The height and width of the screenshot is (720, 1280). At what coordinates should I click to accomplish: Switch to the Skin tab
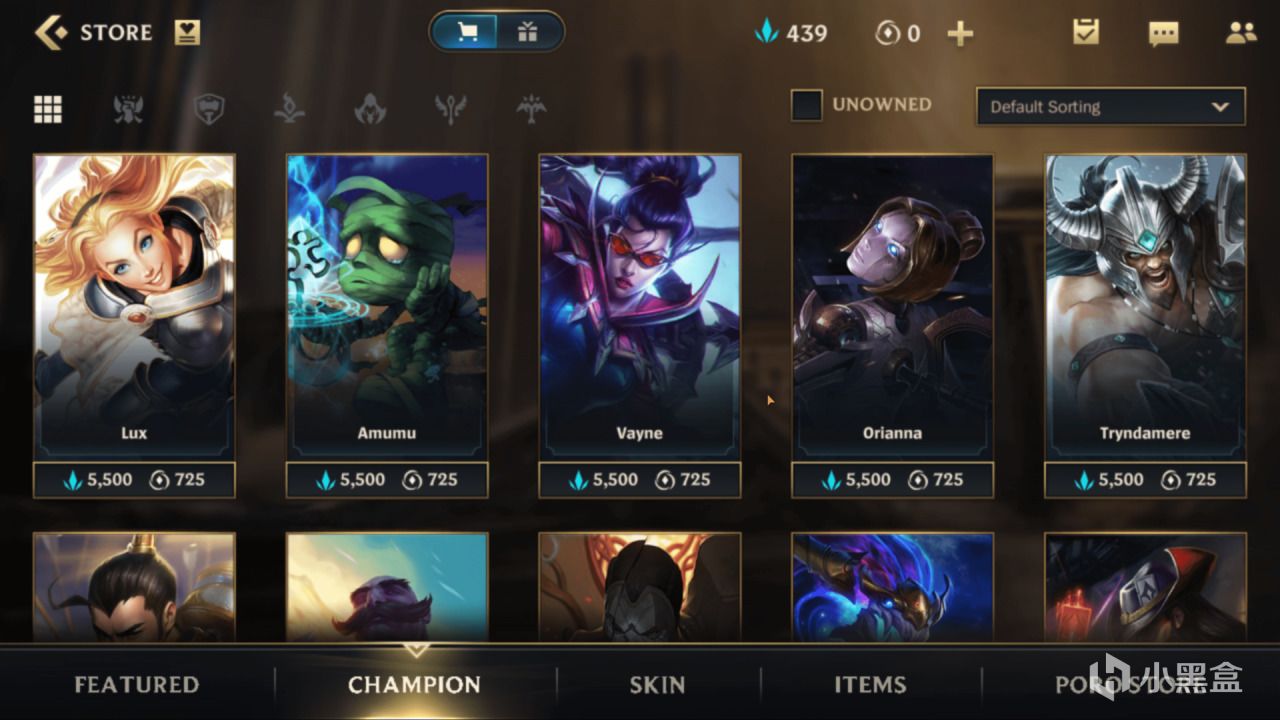tap(657, 685)
